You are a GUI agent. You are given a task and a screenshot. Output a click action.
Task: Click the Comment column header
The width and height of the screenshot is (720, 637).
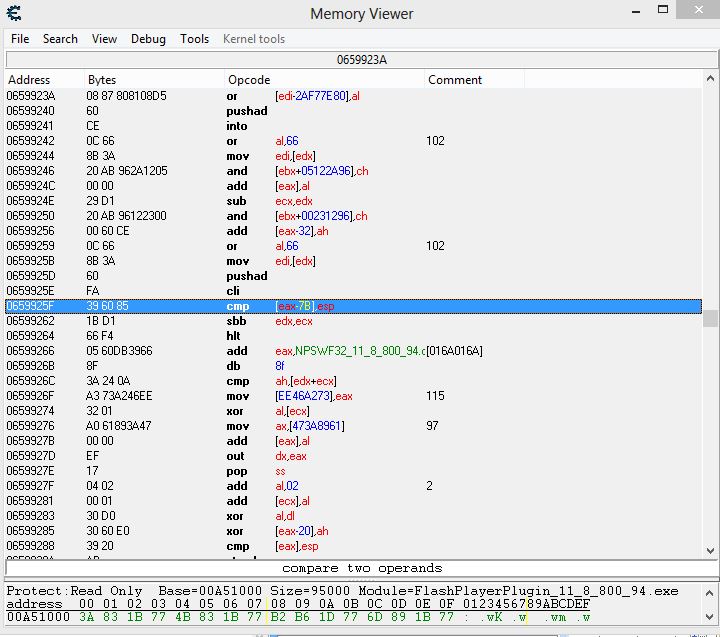(455, 80)
